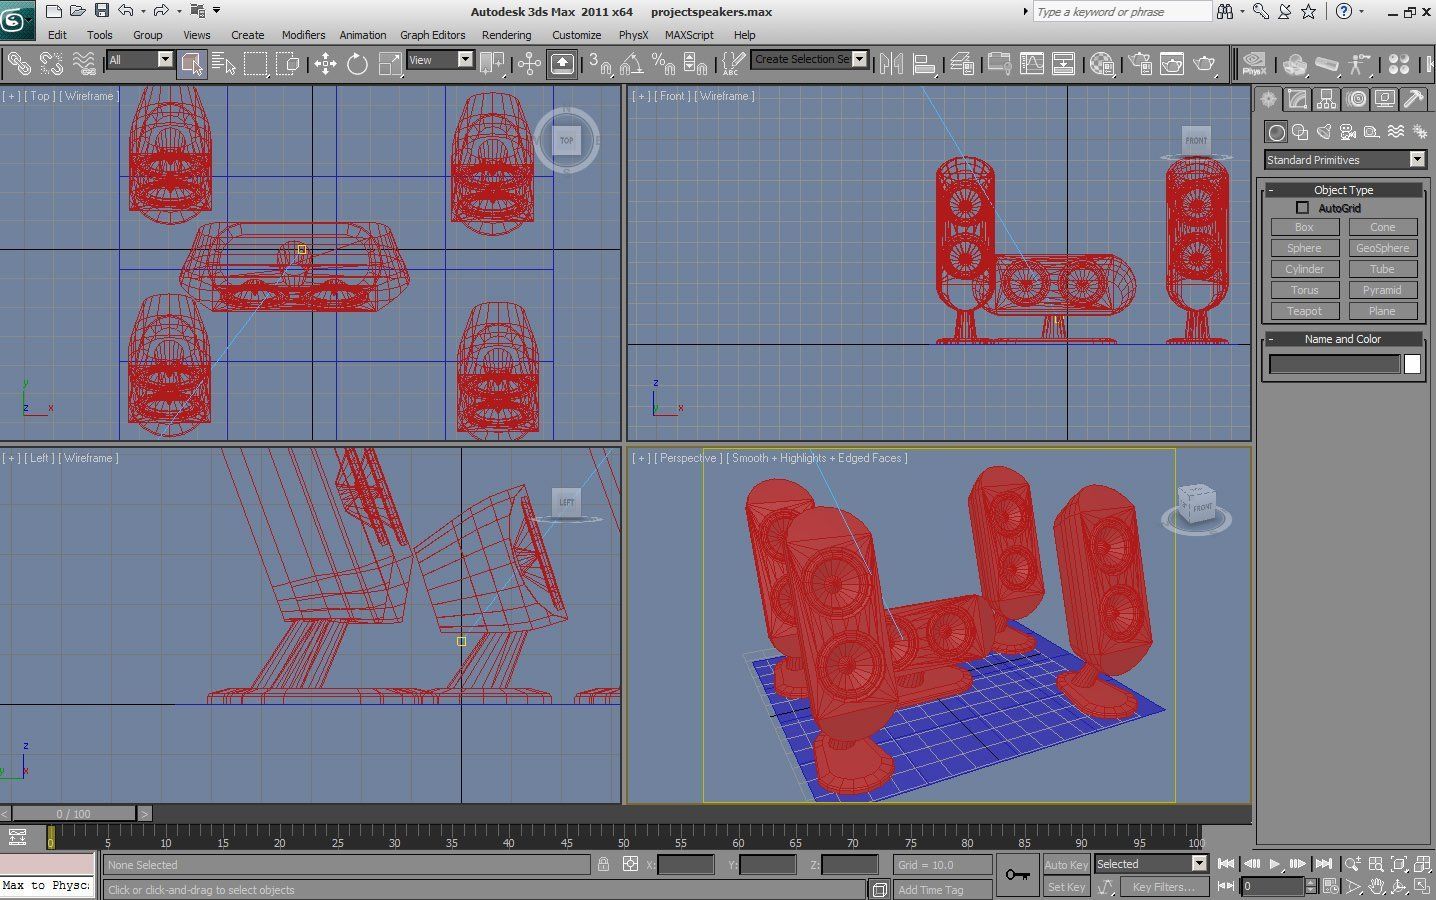Open the Modify panel tab icon
The height and width of the screenshot is (900, 1436).
coord(1297,99)
